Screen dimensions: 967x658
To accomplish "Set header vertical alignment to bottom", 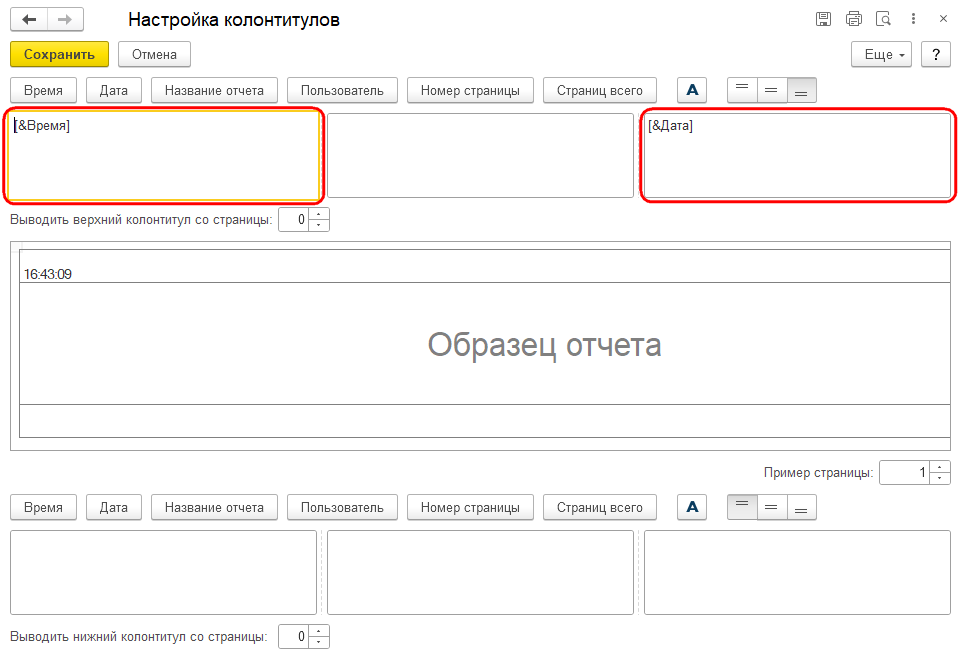I will [801, 91].
